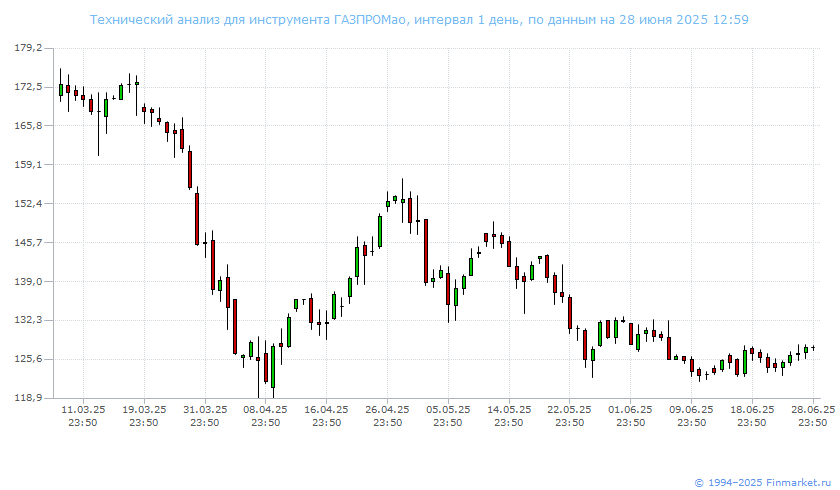The height and width of the screenshot is (490, 840).
Task: Select the 172,5 price axis label
Action: pyautogui.click(x=28, y=87)
